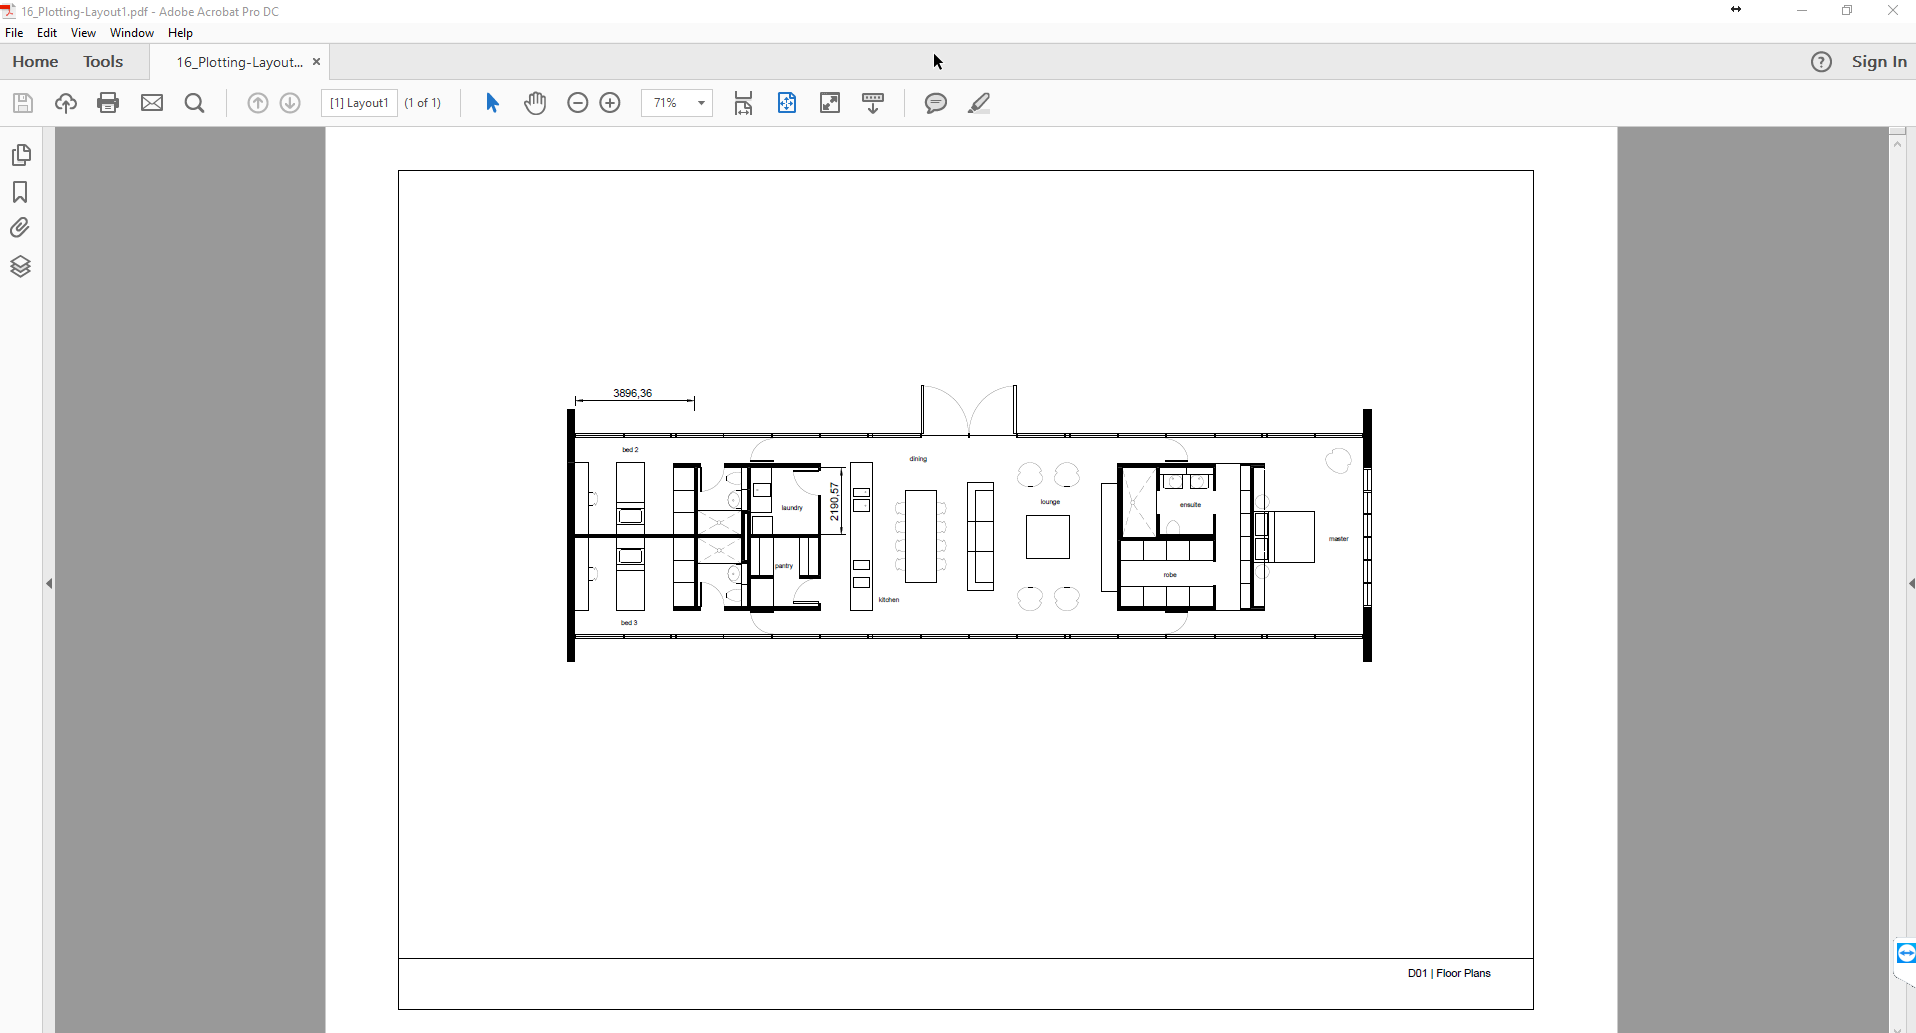Collapse the left navigation pane
Viewport: 1916px width, 1033px height.
pos(49,584)
